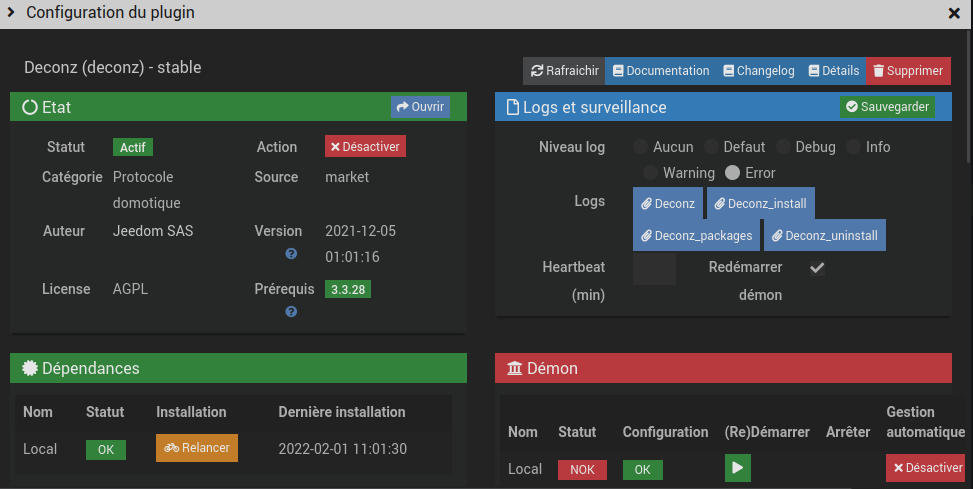The width and height of the screenshot is (973, 489).
Task: Open the plugin Changelog
Action: point(759,71)
